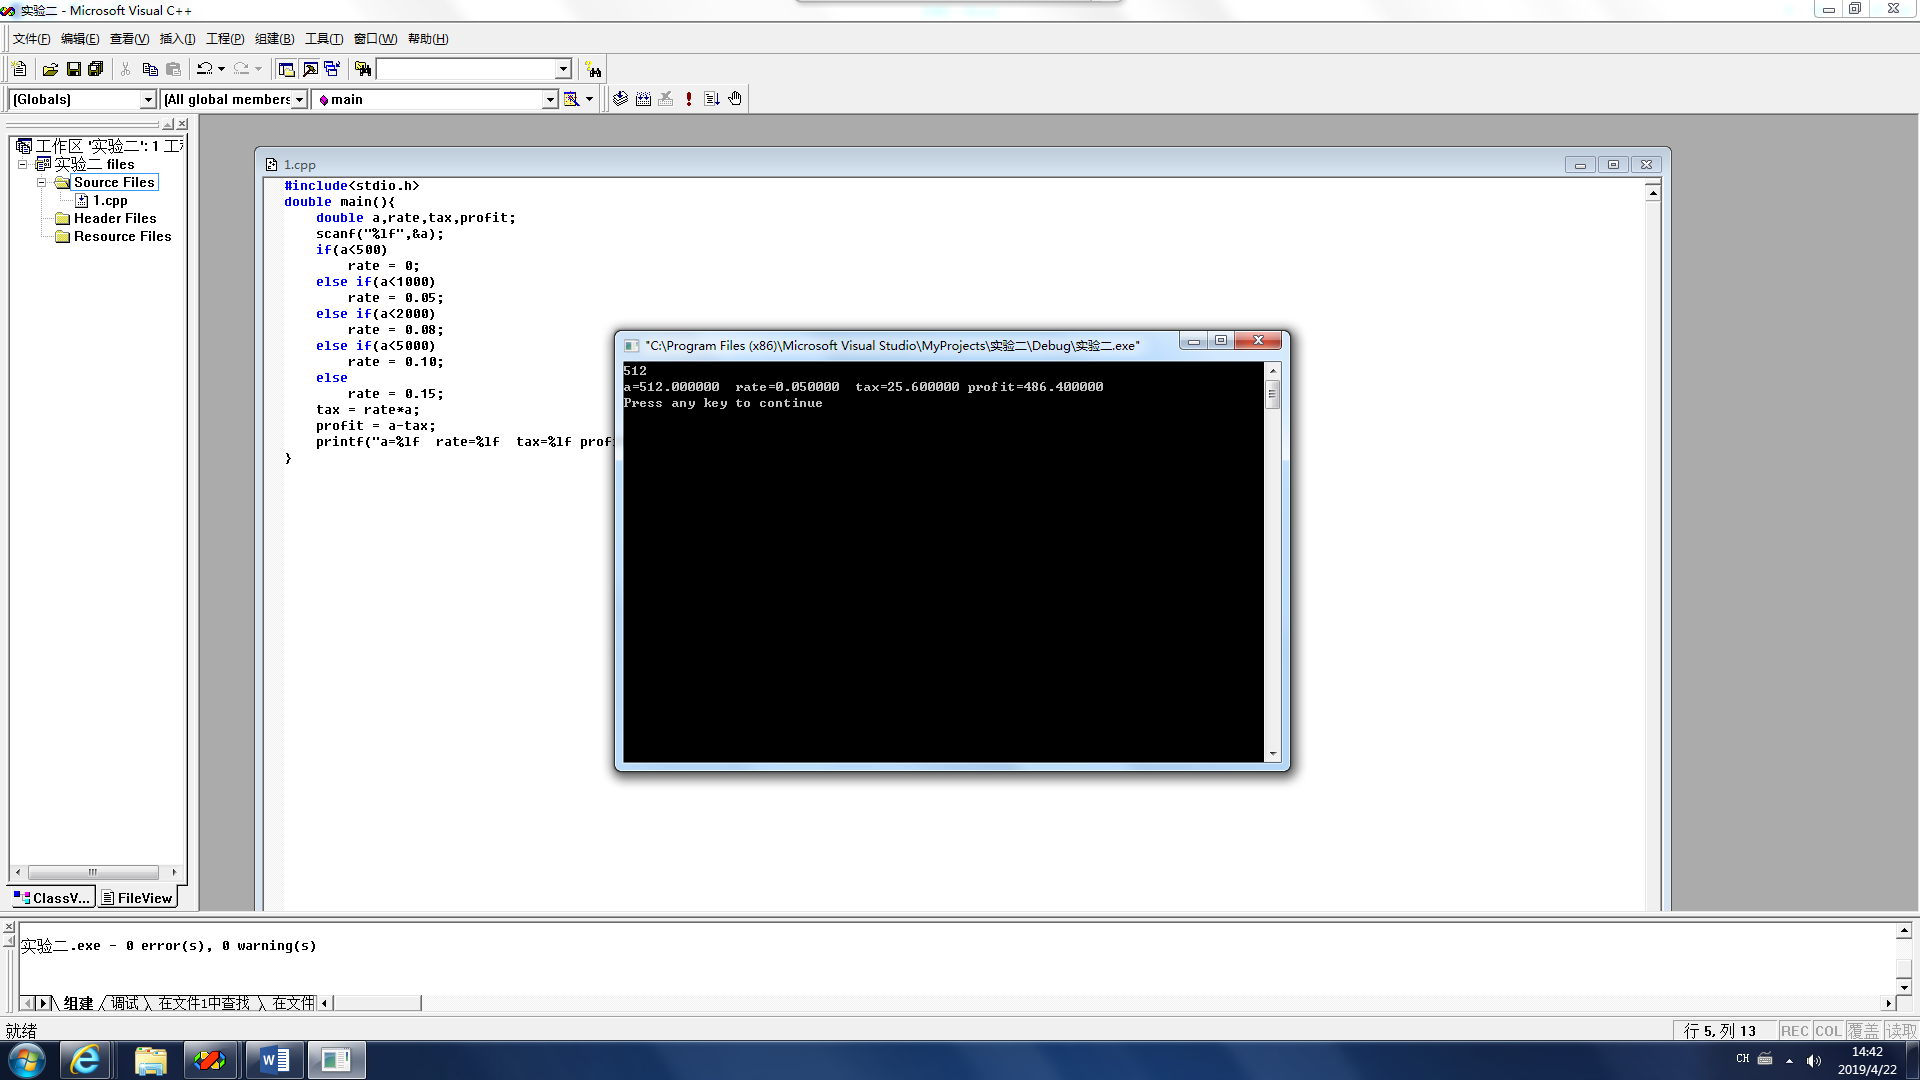Collapse the Source Files folder

pyautogui.click(x=42, y=182)
